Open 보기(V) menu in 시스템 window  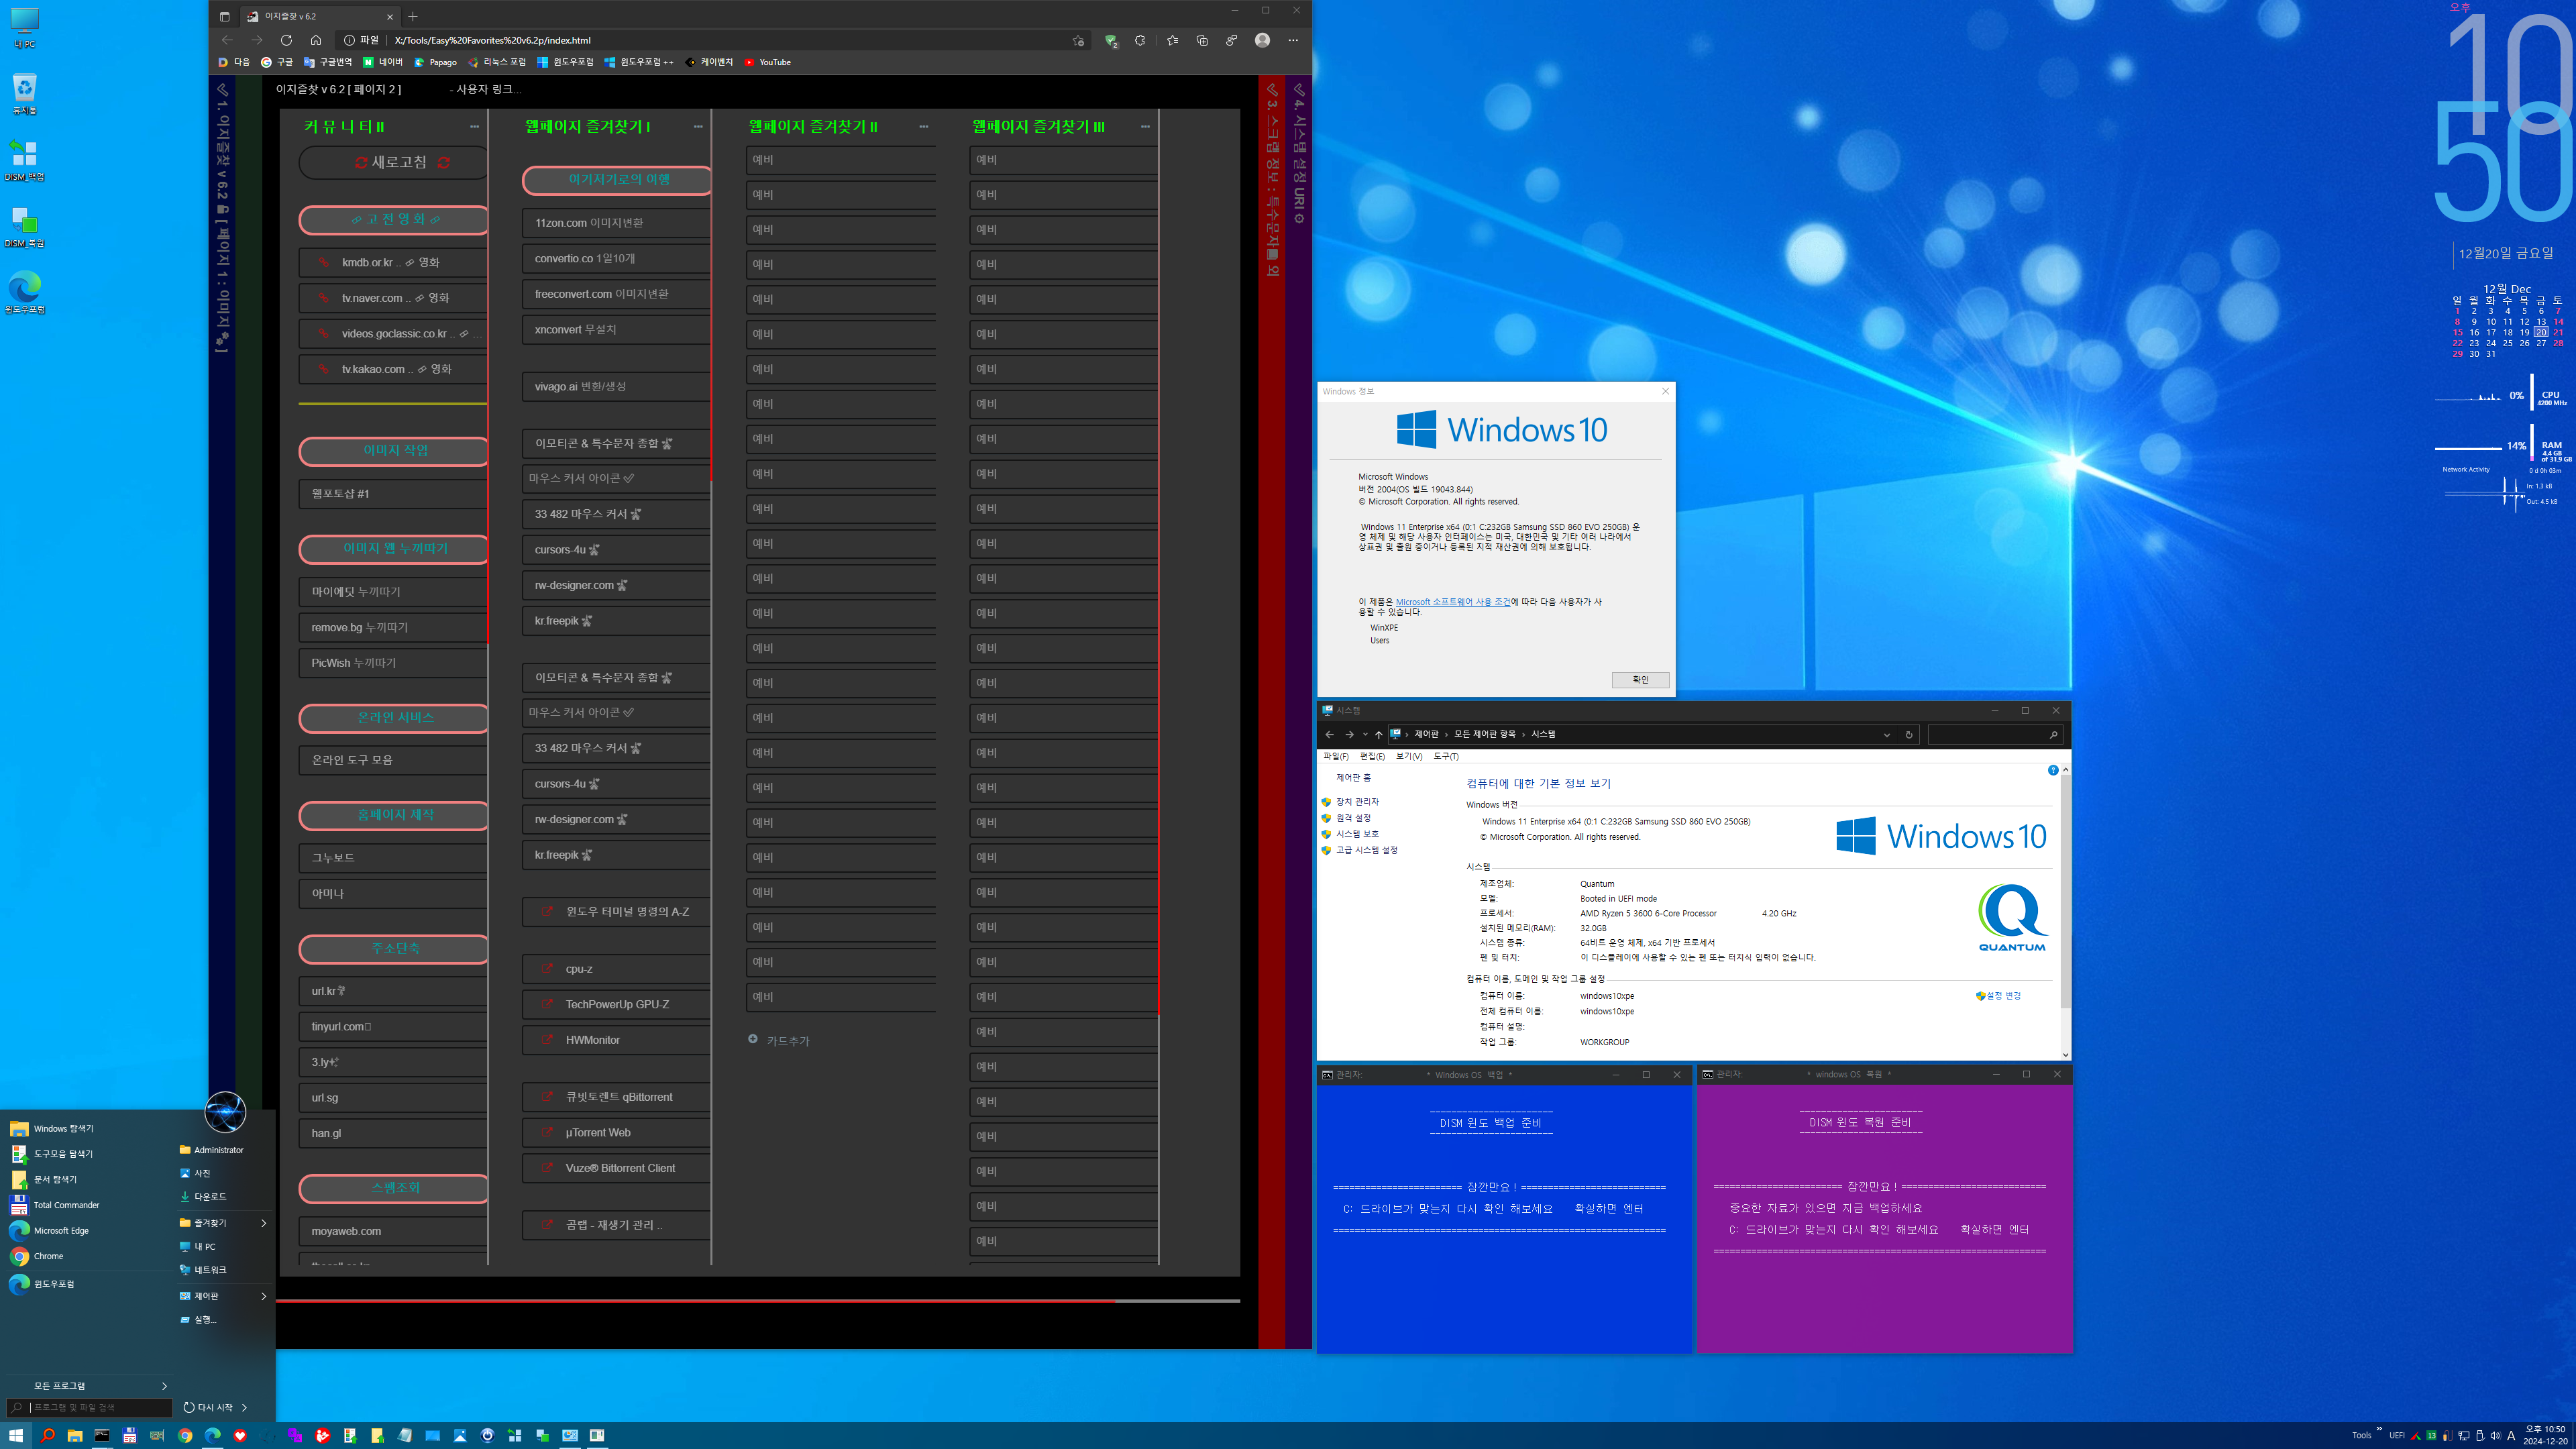[1408, 756]
